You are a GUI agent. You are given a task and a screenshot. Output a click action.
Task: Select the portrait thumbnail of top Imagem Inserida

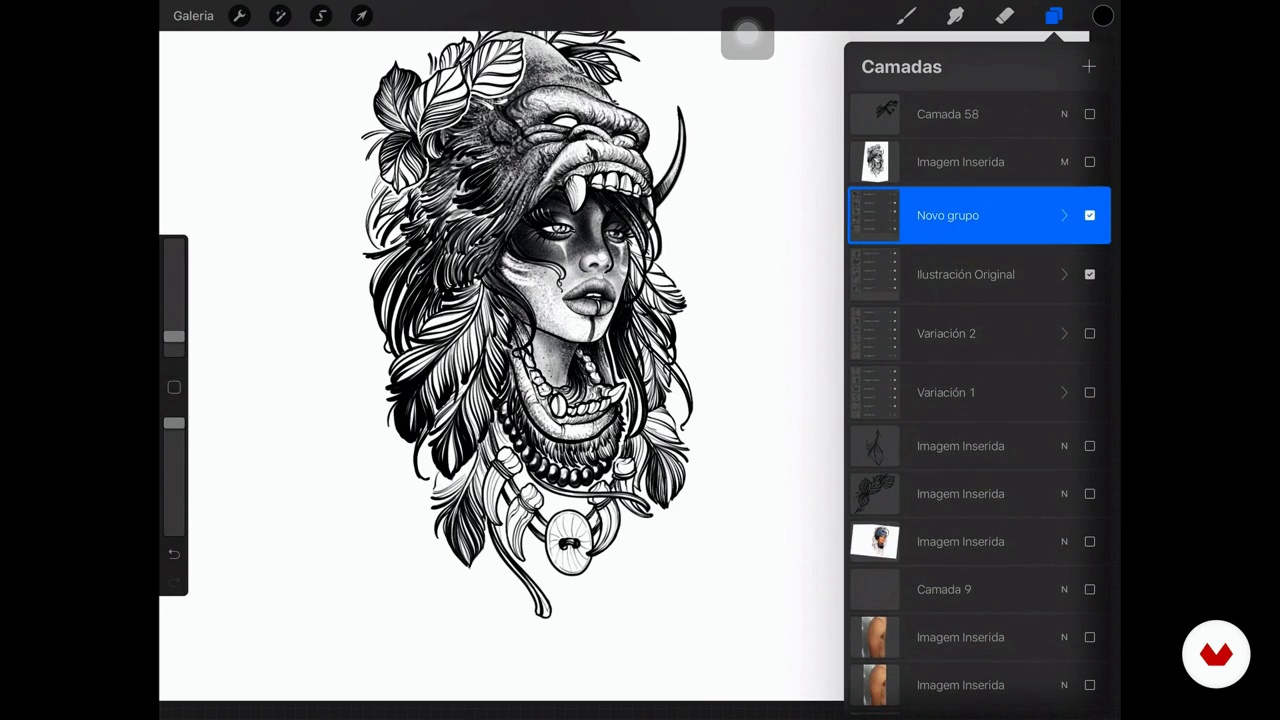tap(875, 162)
